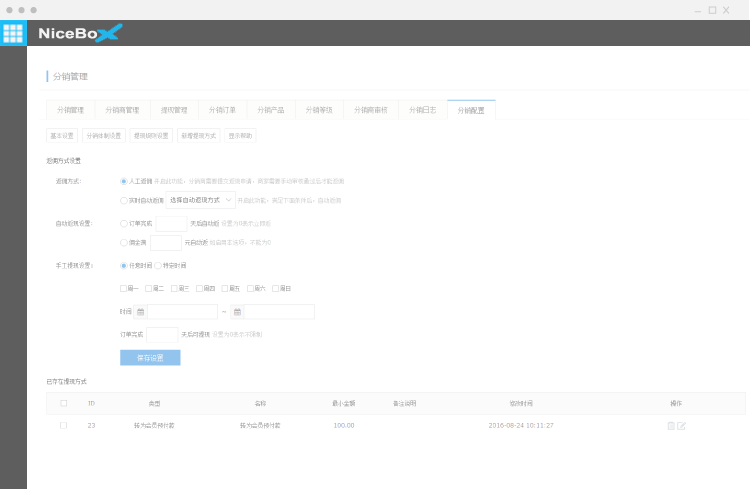Image resolution: width=750 pixels, height=489 pixels.
Task: Open the app grid menu icon
Action: tap(13, 33)
